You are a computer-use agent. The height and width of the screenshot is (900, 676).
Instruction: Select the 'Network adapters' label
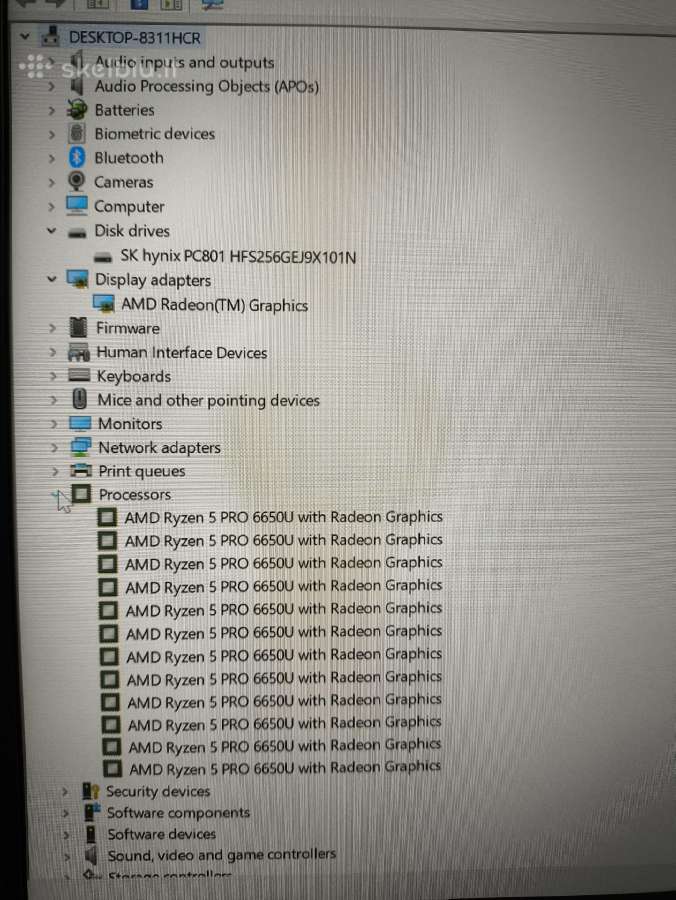(160, 447)
